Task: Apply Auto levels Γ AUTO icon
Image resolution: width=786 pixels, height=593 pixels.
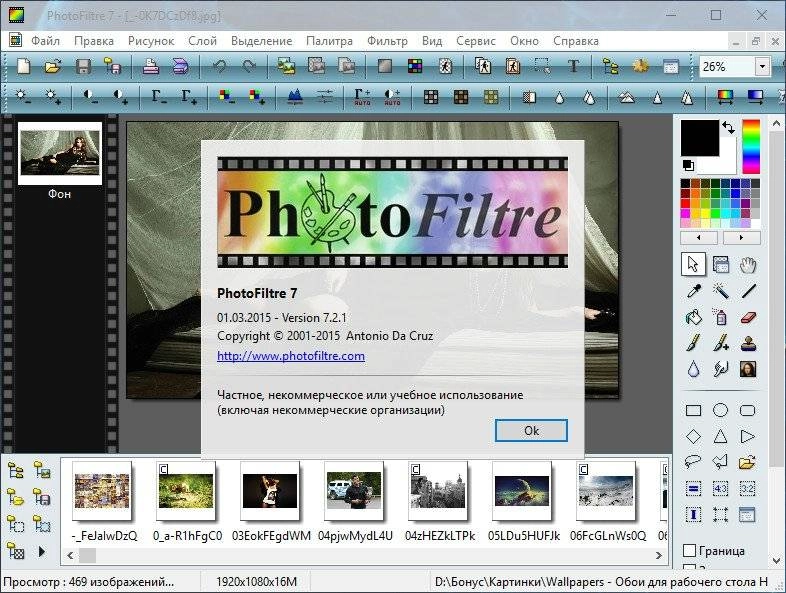Action: (362, 96)
